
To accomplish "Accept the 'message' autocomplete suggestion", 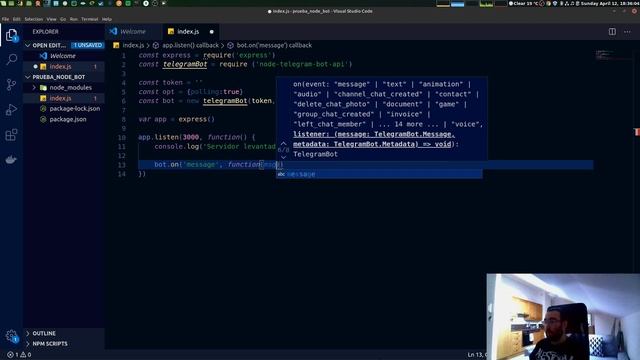I will tap(379, 174).
